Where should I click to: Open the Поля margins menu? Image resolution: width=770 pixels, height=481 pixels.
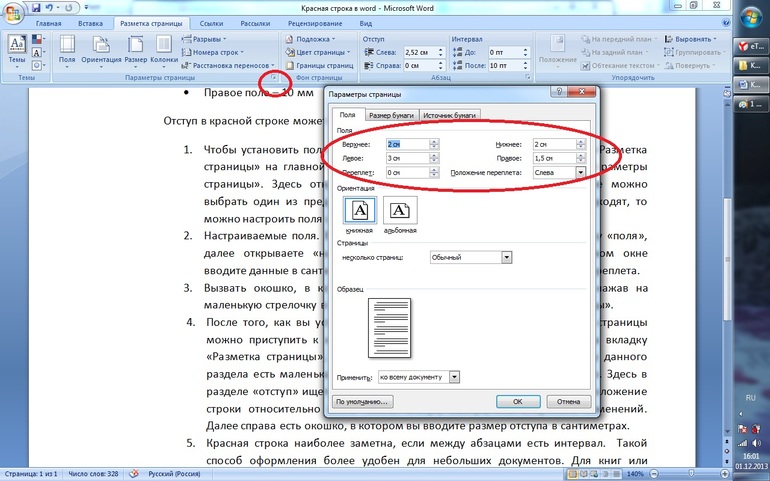(x=67, y=52)
